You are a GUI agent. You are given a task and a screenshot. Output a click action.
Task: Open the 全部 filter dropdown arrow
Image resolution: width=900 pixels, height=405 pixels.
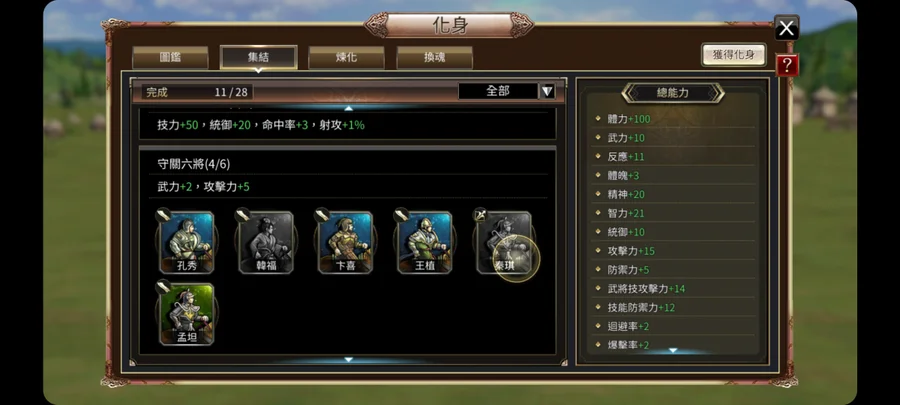[x=548, y=91]
